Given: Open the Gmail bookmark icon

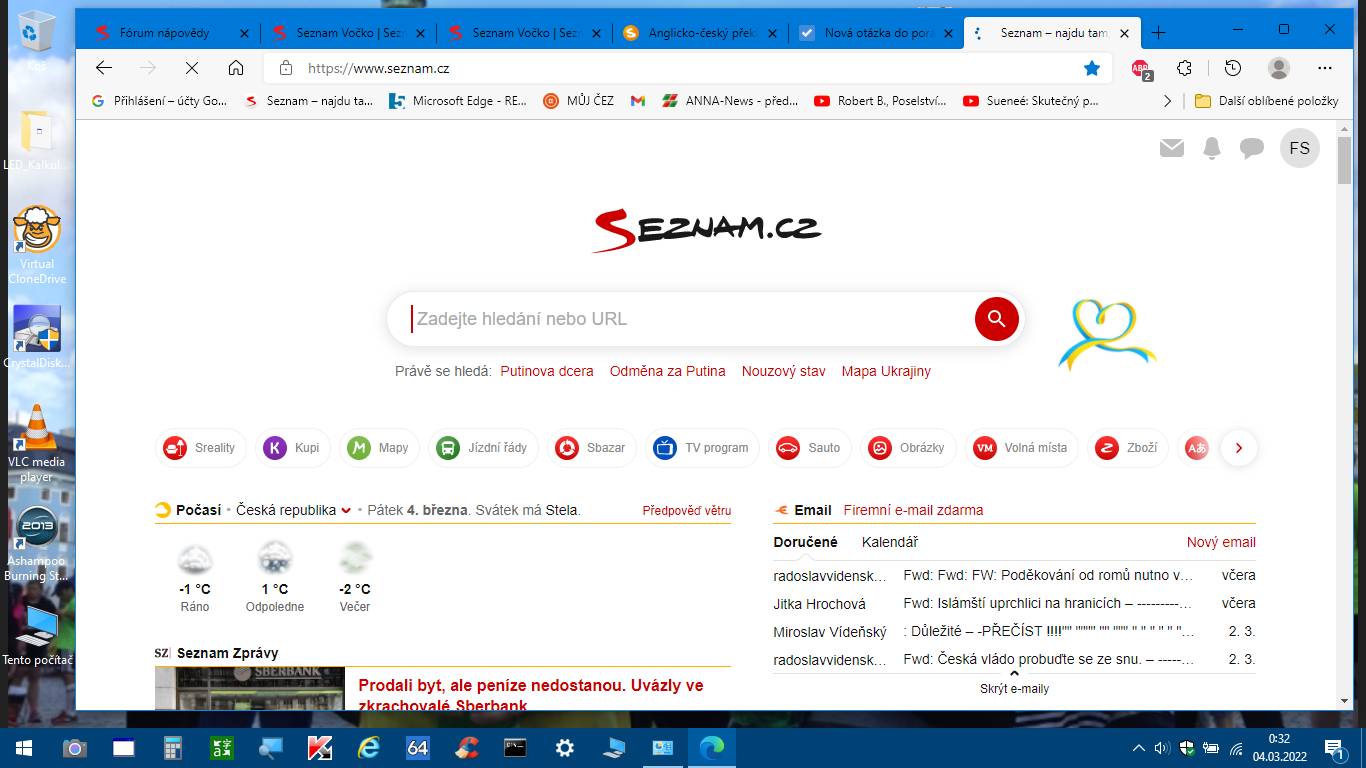Looking at the screenshot, I should pyautogui.click(x=637, y=101).
